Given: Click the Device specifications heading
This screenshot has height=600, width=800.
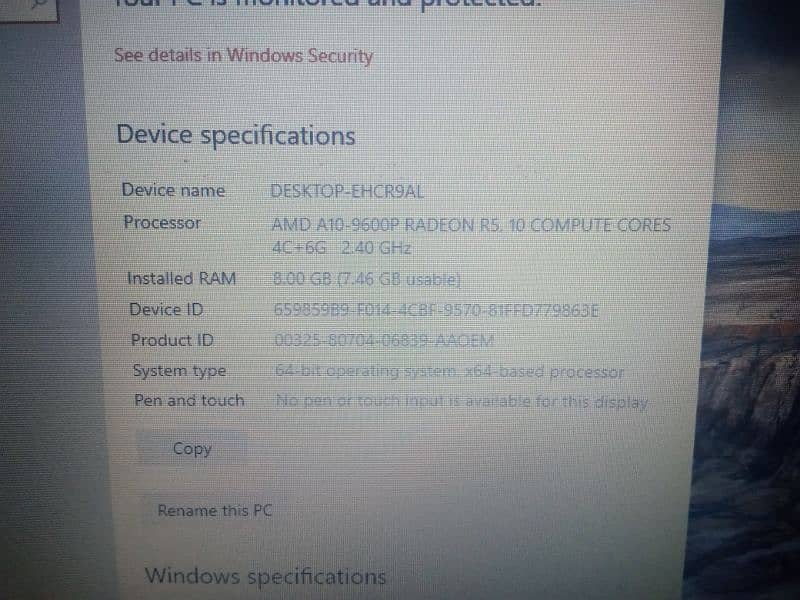Looking at the screenshot, I should [236, 135].
